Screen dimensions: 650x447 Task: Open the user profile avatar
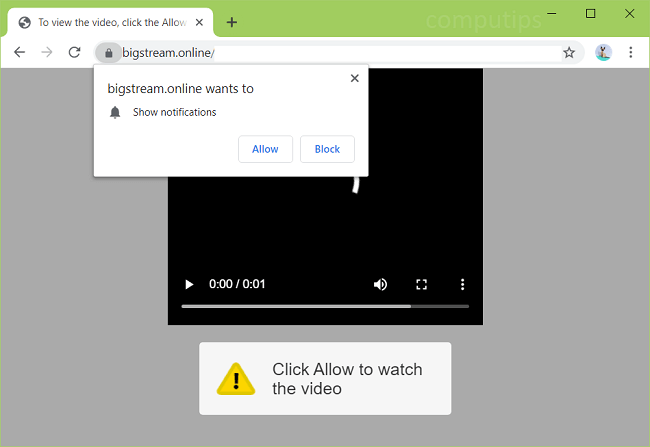603,52
